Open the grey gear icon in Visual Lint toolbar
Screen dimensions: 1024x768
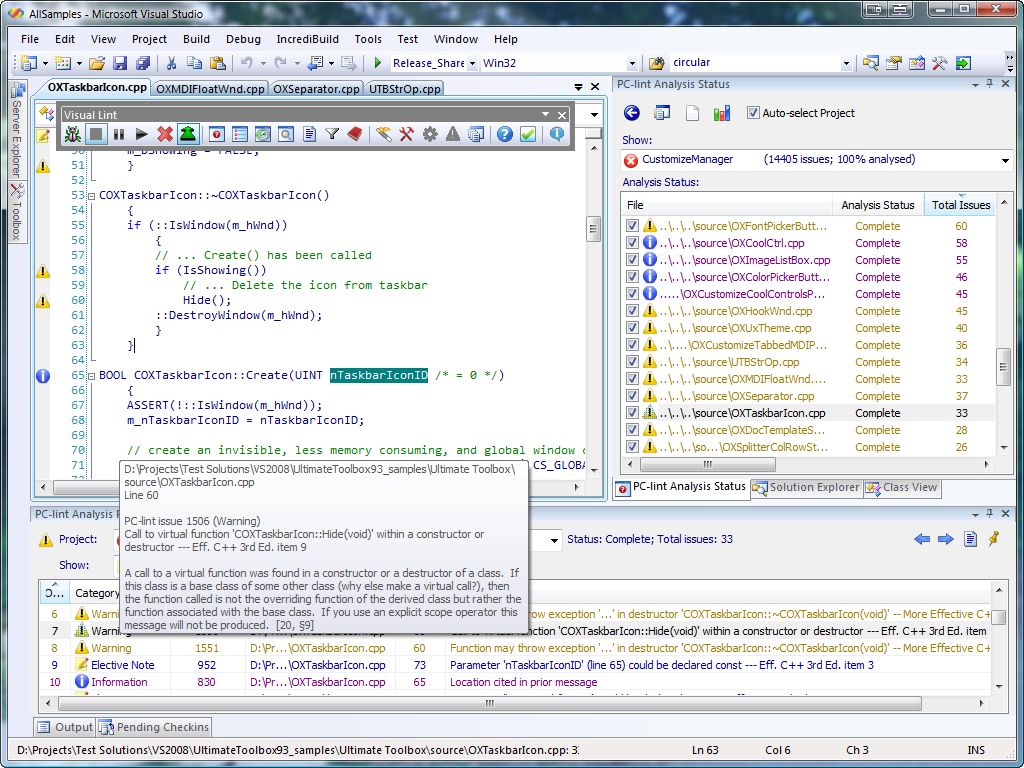coord(430,135)
